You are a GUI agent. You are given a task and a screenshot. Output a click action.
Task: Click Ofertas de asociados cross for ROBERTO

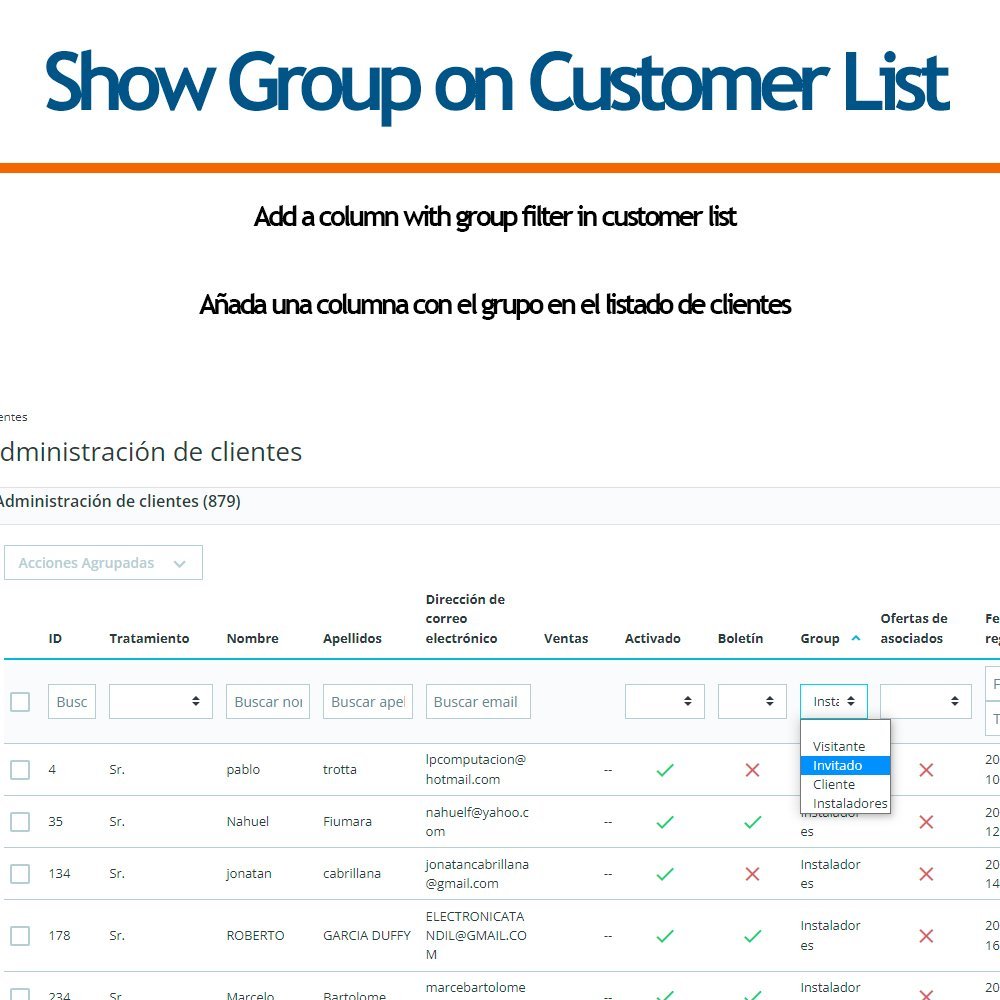point(926,936)
